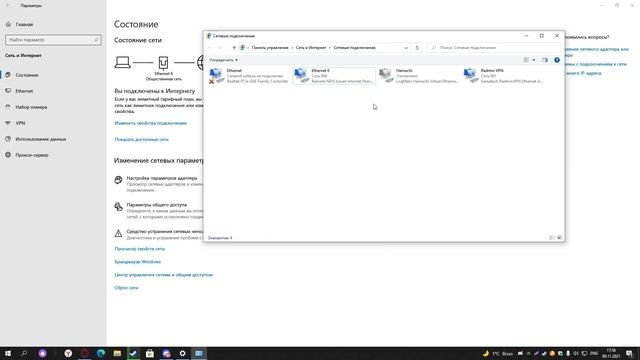This screenshot has height=360, width=640.
Task: Open taskbar search magnifier
Action: click(24, 353)
